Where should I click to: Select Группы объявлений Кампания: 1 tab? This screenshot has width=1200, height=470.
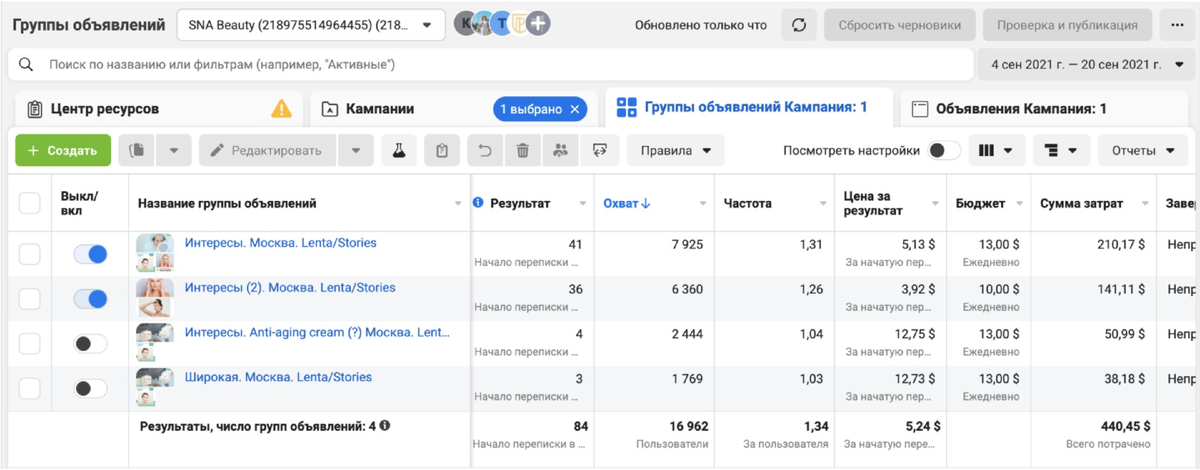pos(750,108)
